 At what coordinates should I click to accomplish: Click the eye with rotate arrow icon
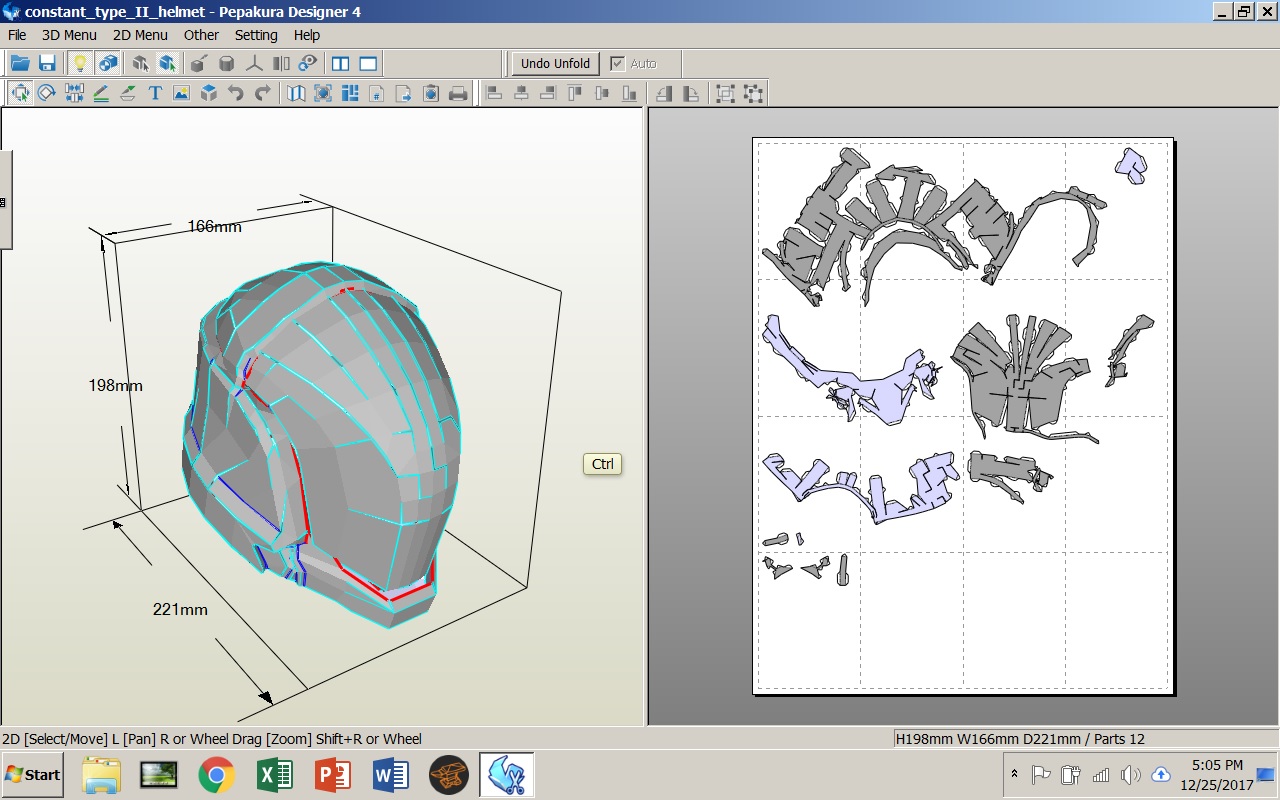(x=309, y=63)
